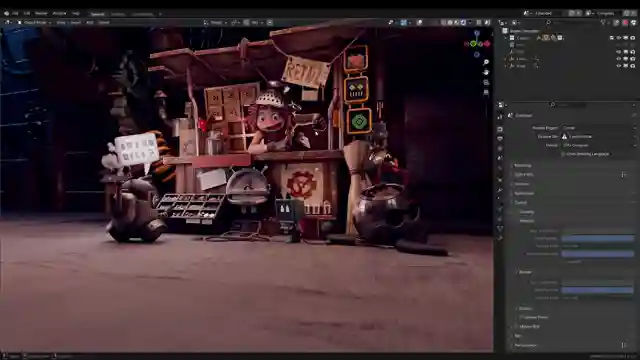Click the zoom magnifier viewport icon

[x=486, y=62]
